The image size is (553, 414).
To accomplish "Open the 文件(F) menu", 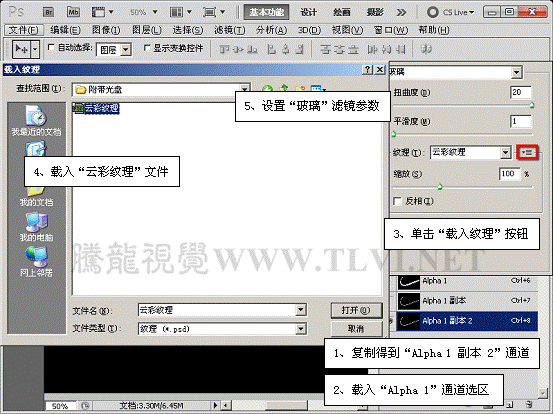I will point(23,30).
